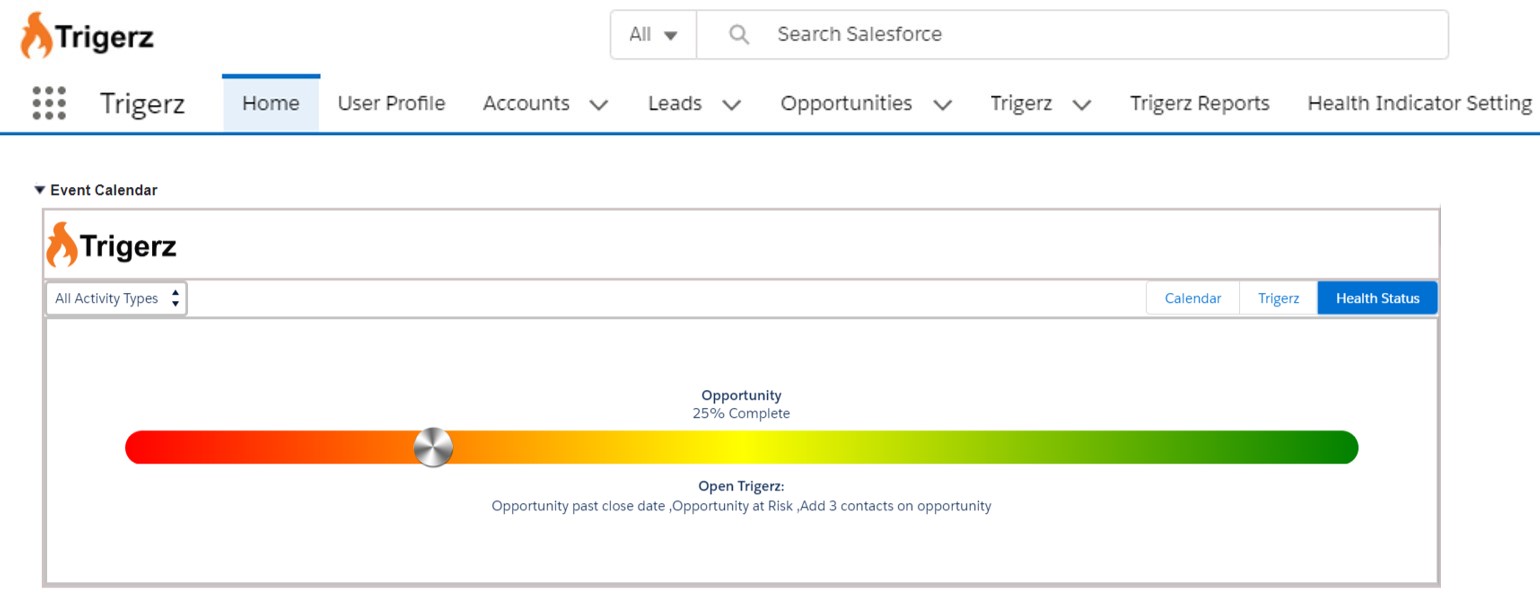
Task: Click the search magnifier icon
Action: [739, 34]
